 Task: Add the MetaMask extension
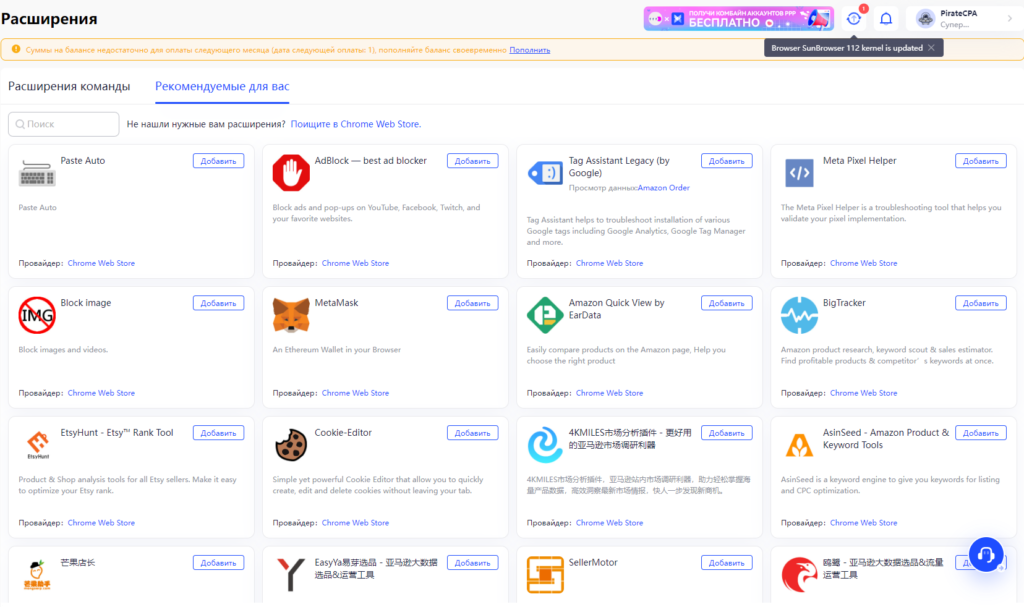pos(473,304)
